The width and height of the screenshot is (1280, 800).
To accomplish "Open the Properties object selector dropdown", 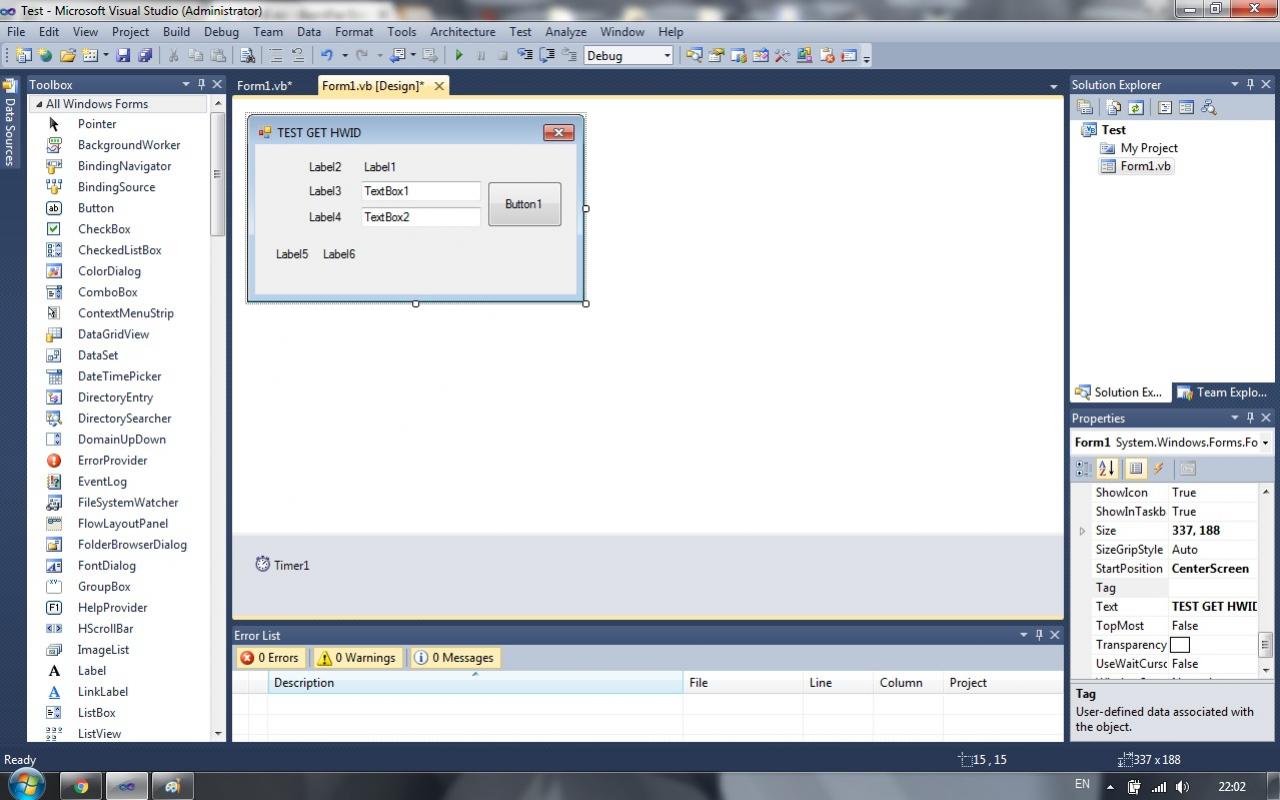I will pyautogui.click(x=1266, y=442).
